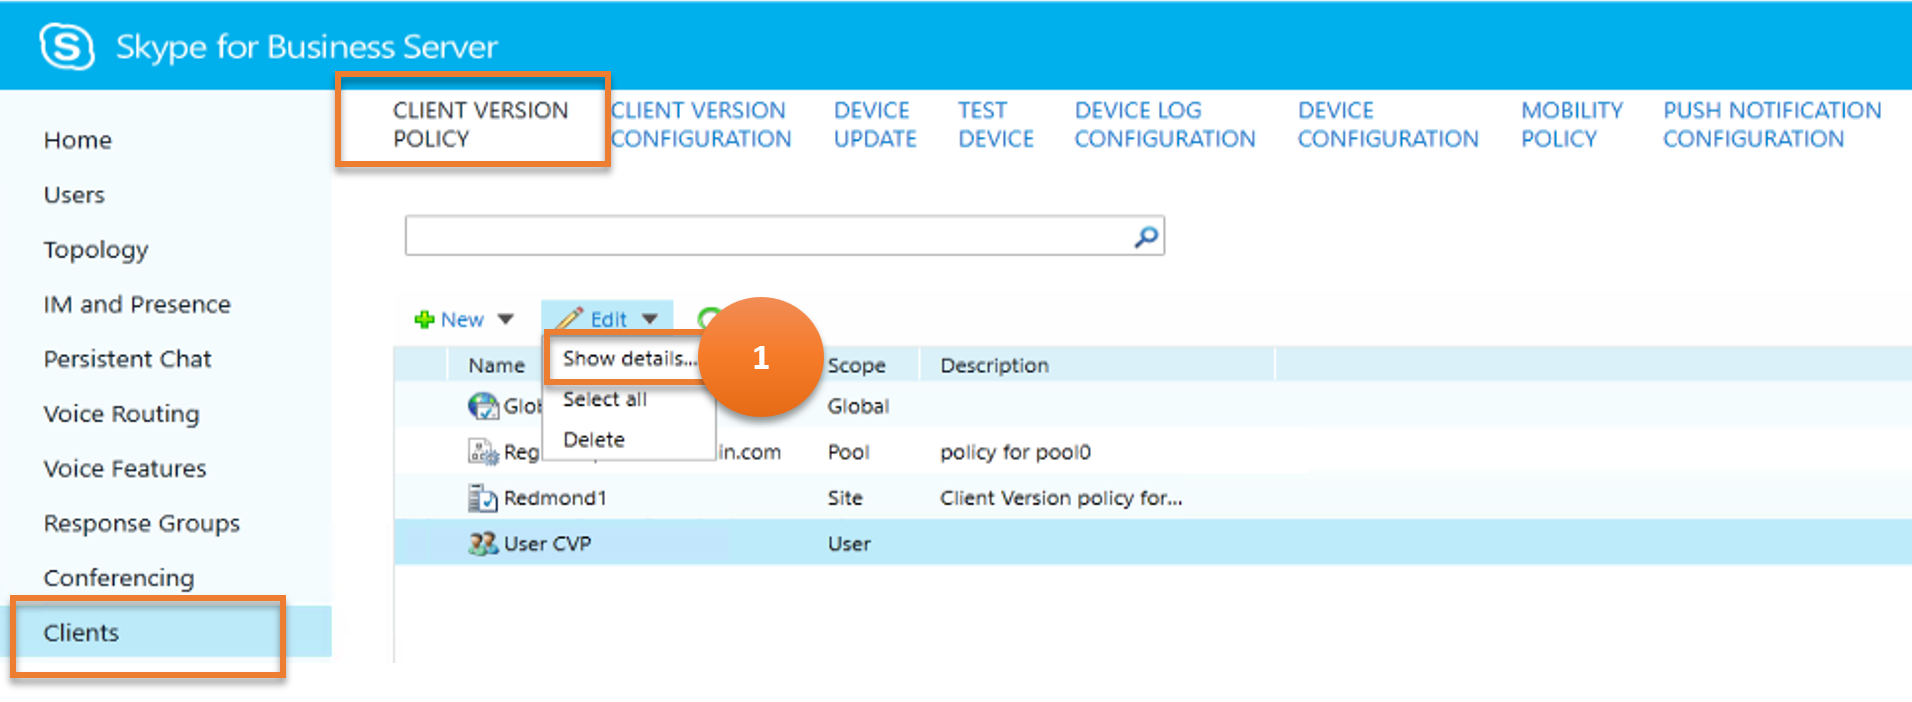Screen dimensions: 1912x702
Task: Click the Global scope cell
Action: 858,406
